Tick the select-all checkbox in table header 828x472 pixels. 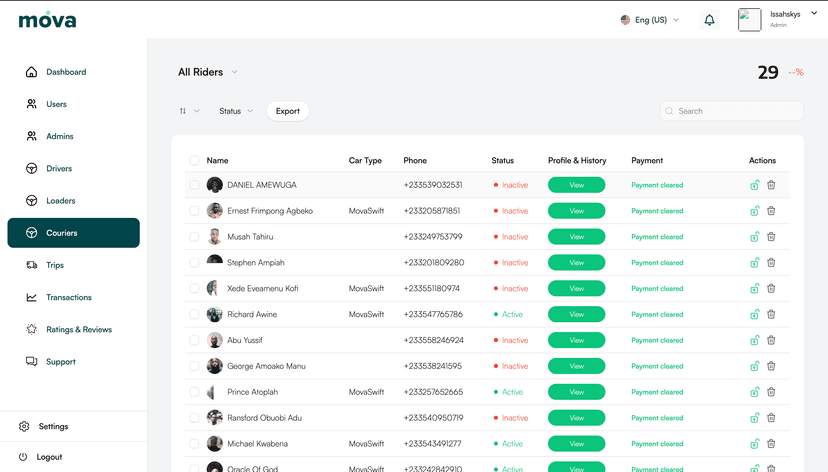pyautogui.click(x=194, y=160)
